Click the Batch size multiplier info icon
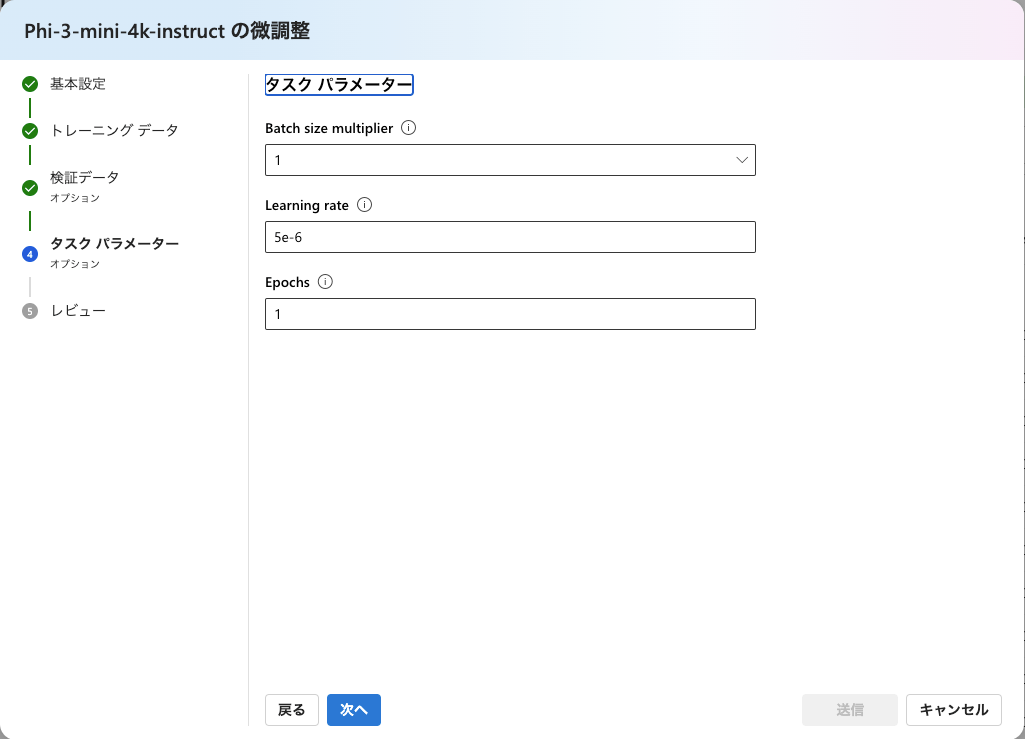The width and height of the screenshot is (1025, 739). pos(409,128)
